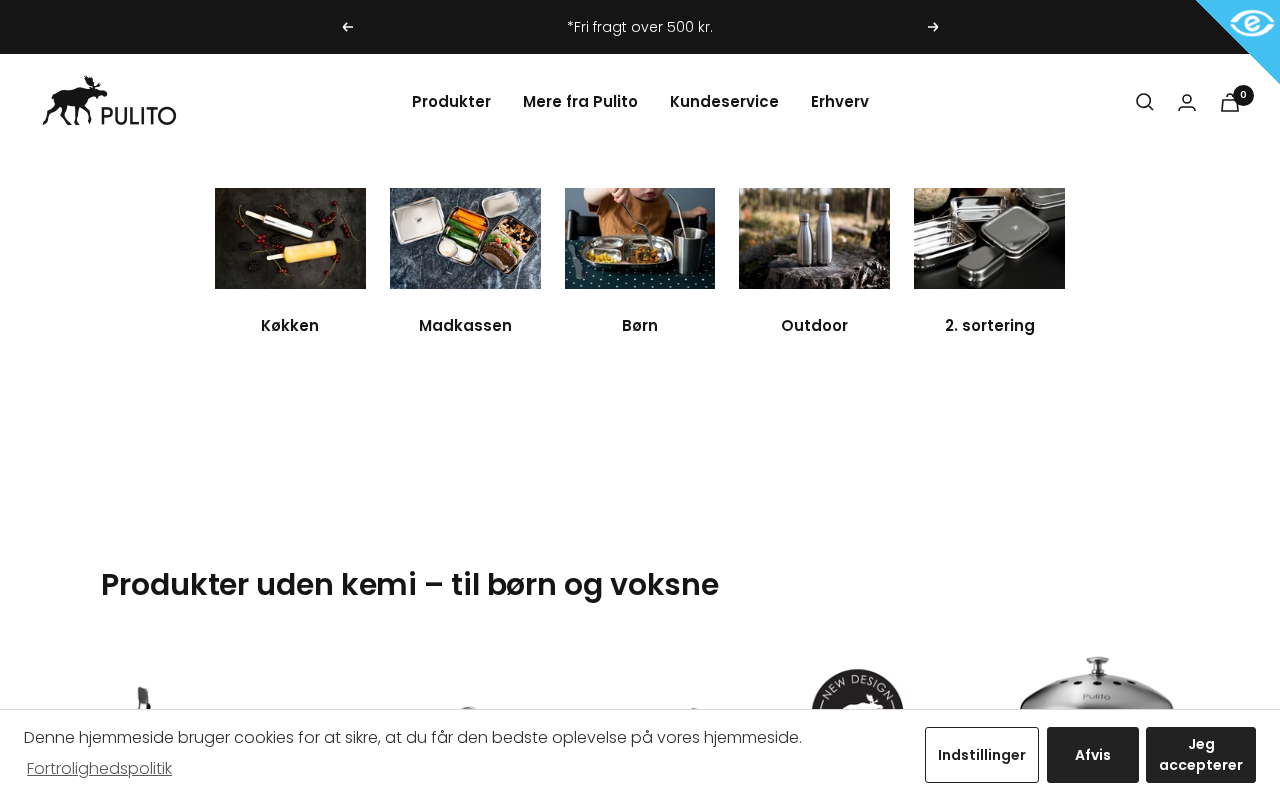Open the Erhverv menu item
Screen dimensions: 1280x800
point(840,102)
